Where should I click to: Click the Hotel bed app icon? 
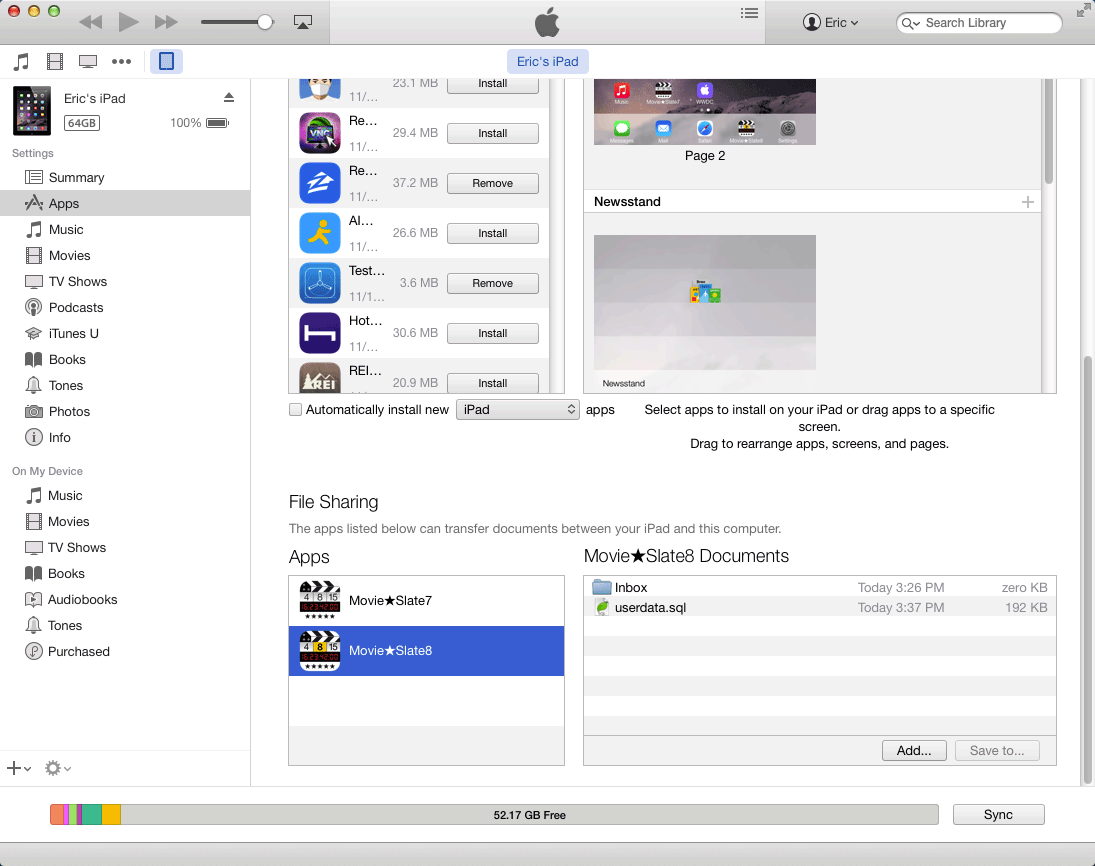[x=320, y=333]
